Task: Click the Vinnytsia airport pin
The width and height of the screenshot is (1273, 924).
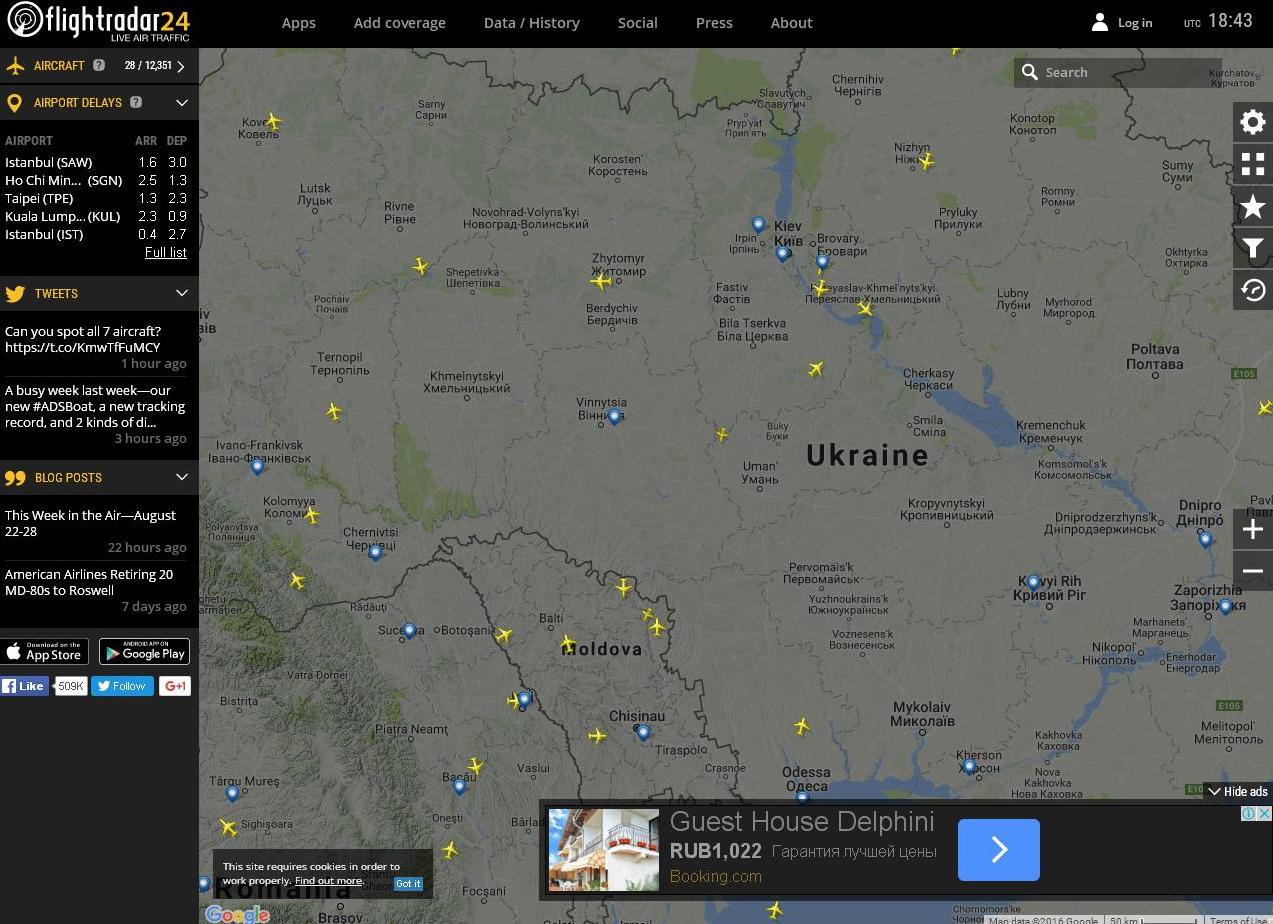Action: 614,417
